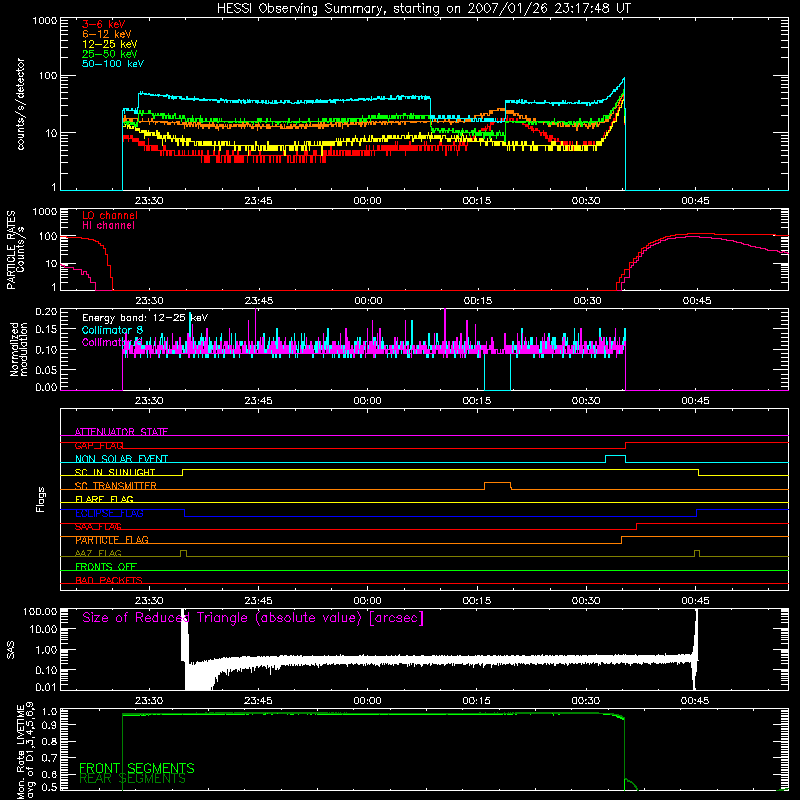The height and width of the screenshot is (800, 800).
Task: Click the 100.00 tick on SAS axis
Action: pos(40,611)
